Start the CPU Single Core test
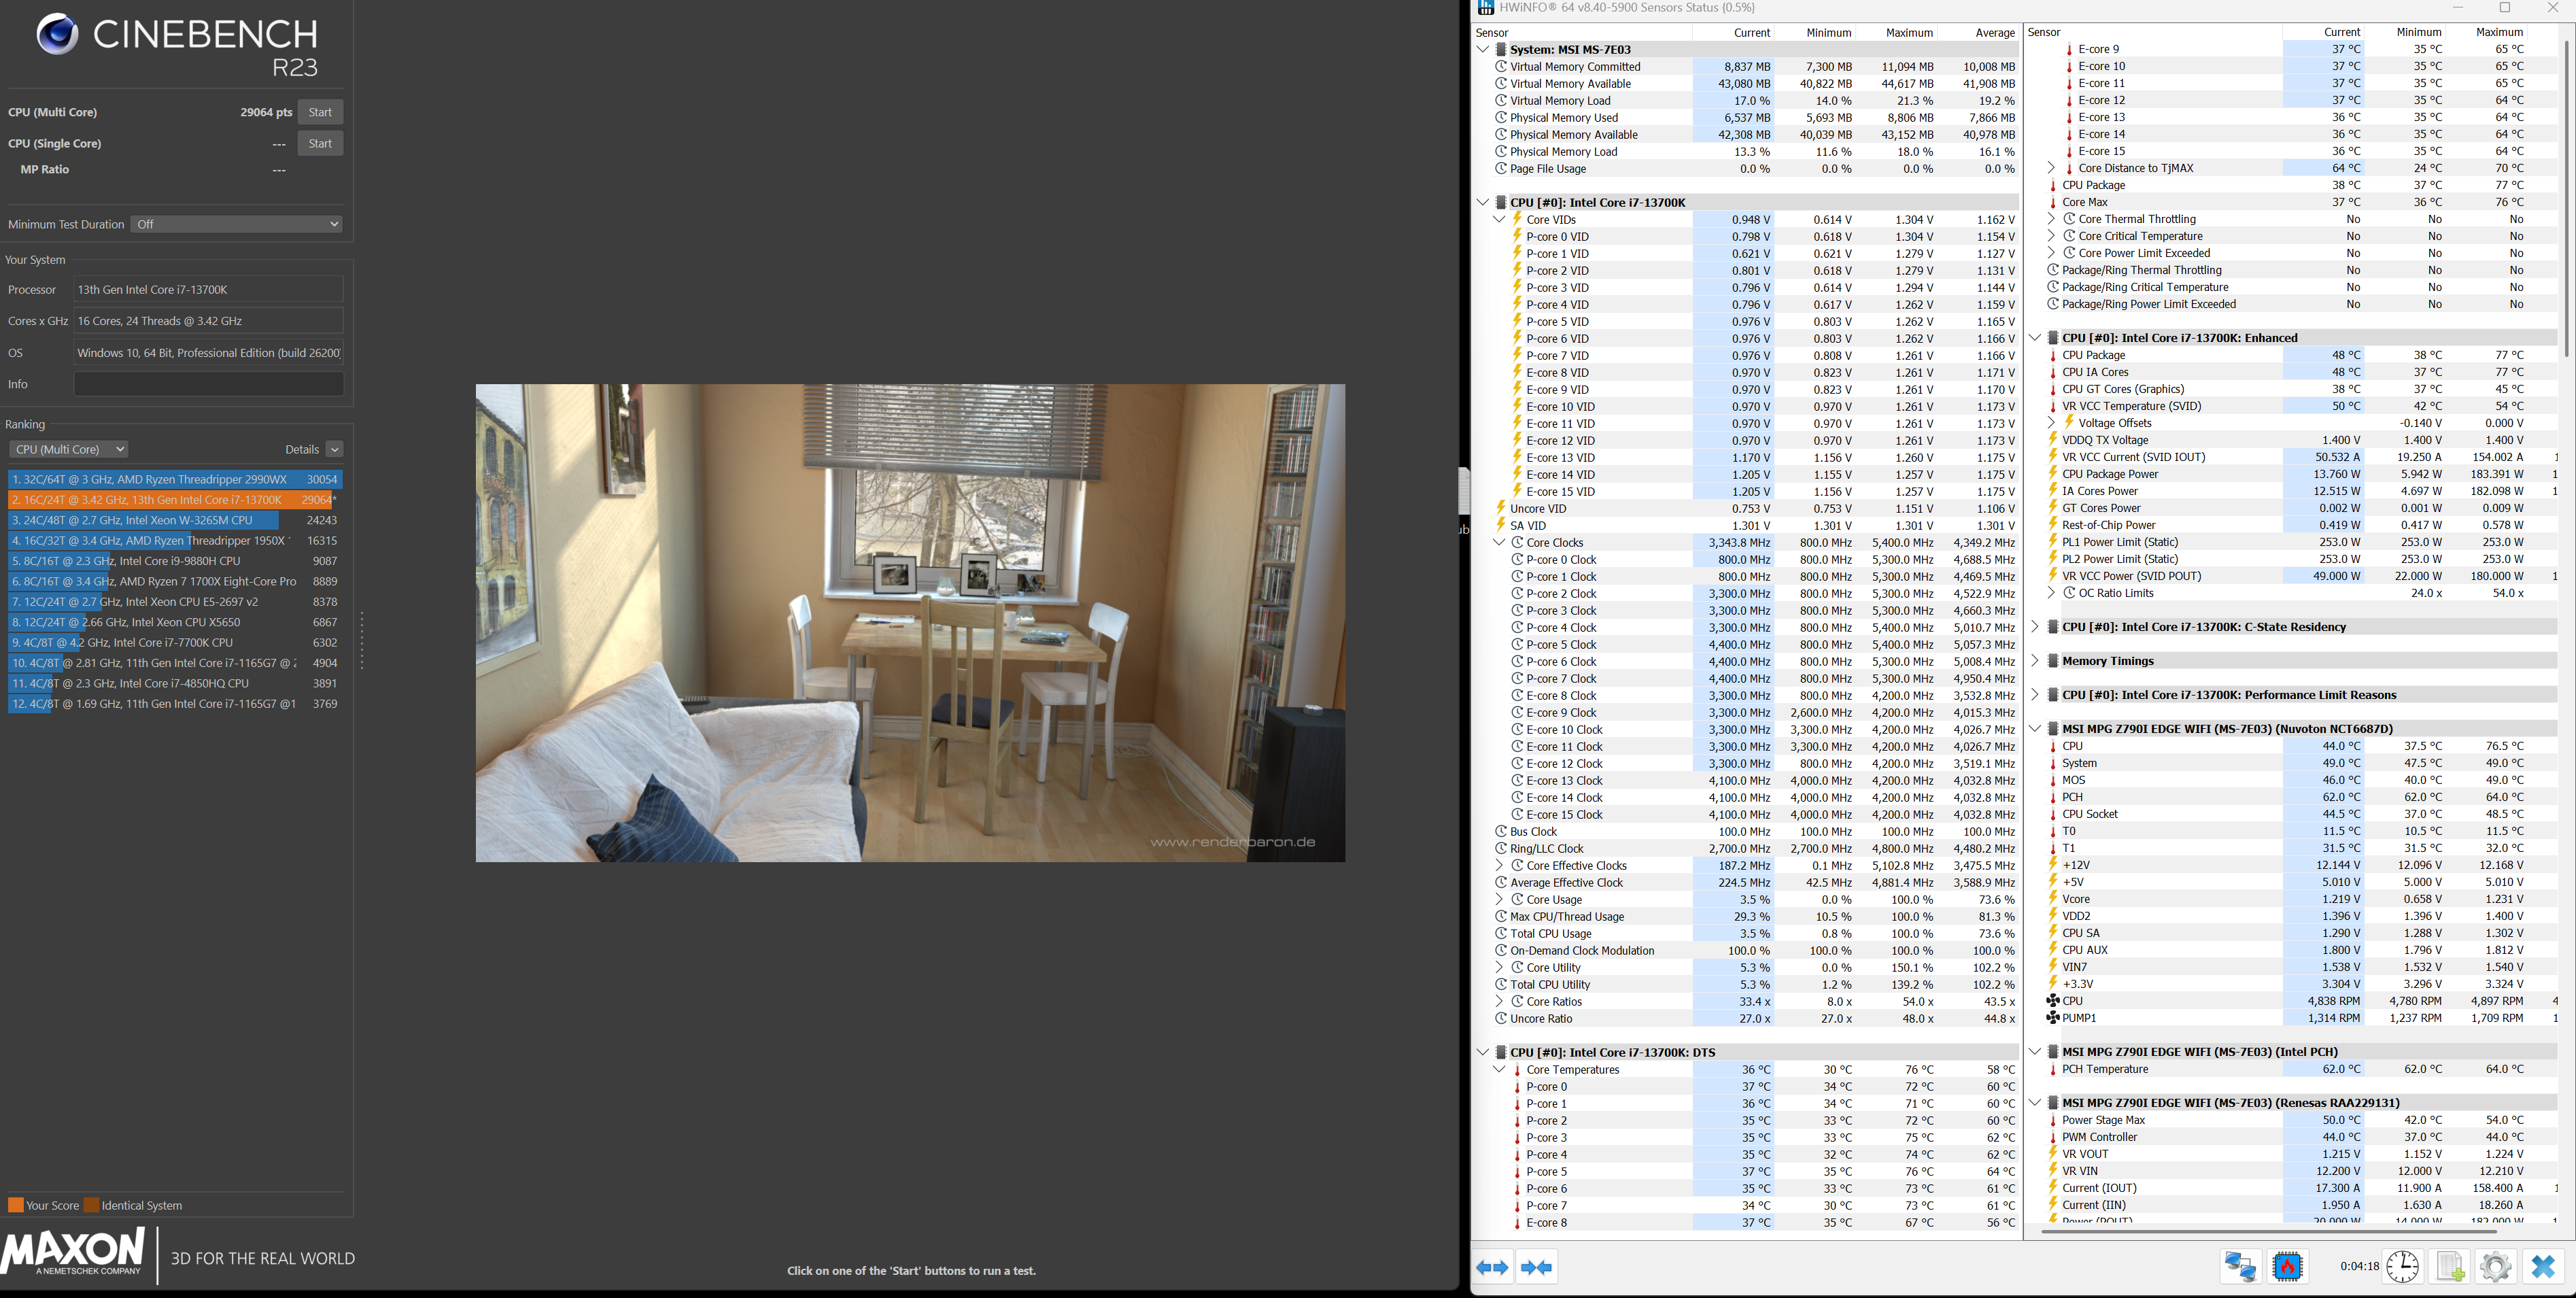Image resolution: width=2576 pixels, height=1298 pixels. pyautogui.click(x=320, y=143)
